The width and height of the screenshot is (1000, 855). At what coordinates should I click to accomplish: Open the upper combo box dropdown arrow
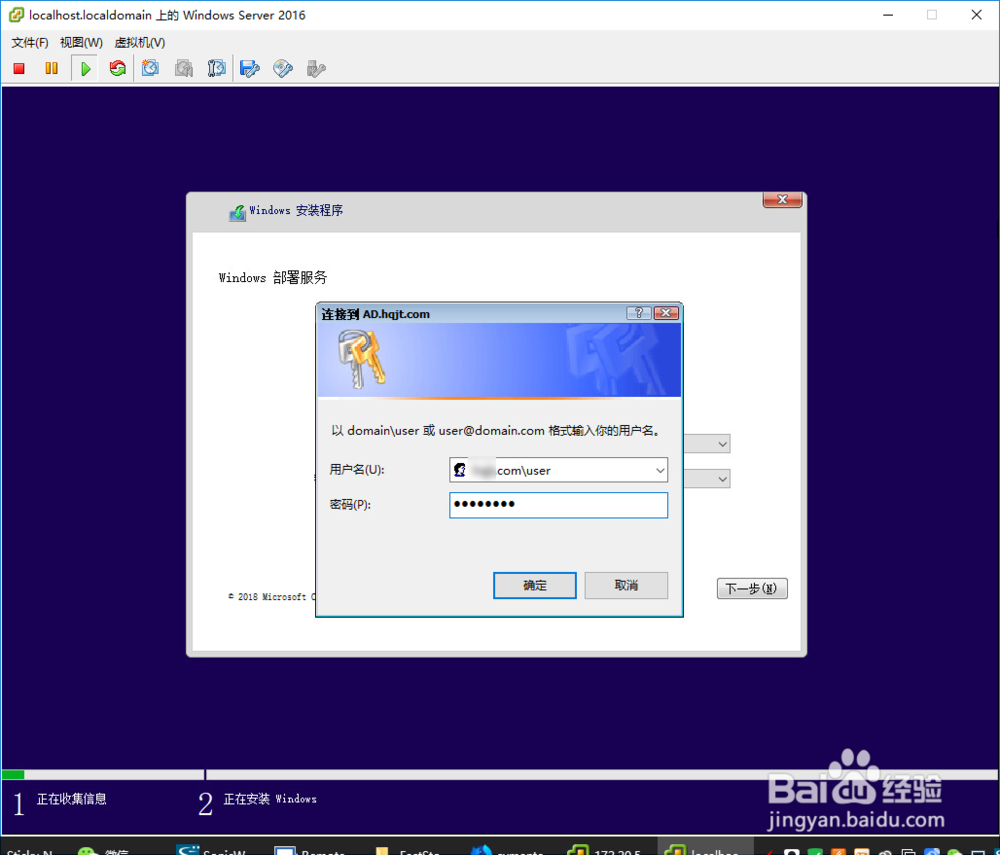[722, 443]
